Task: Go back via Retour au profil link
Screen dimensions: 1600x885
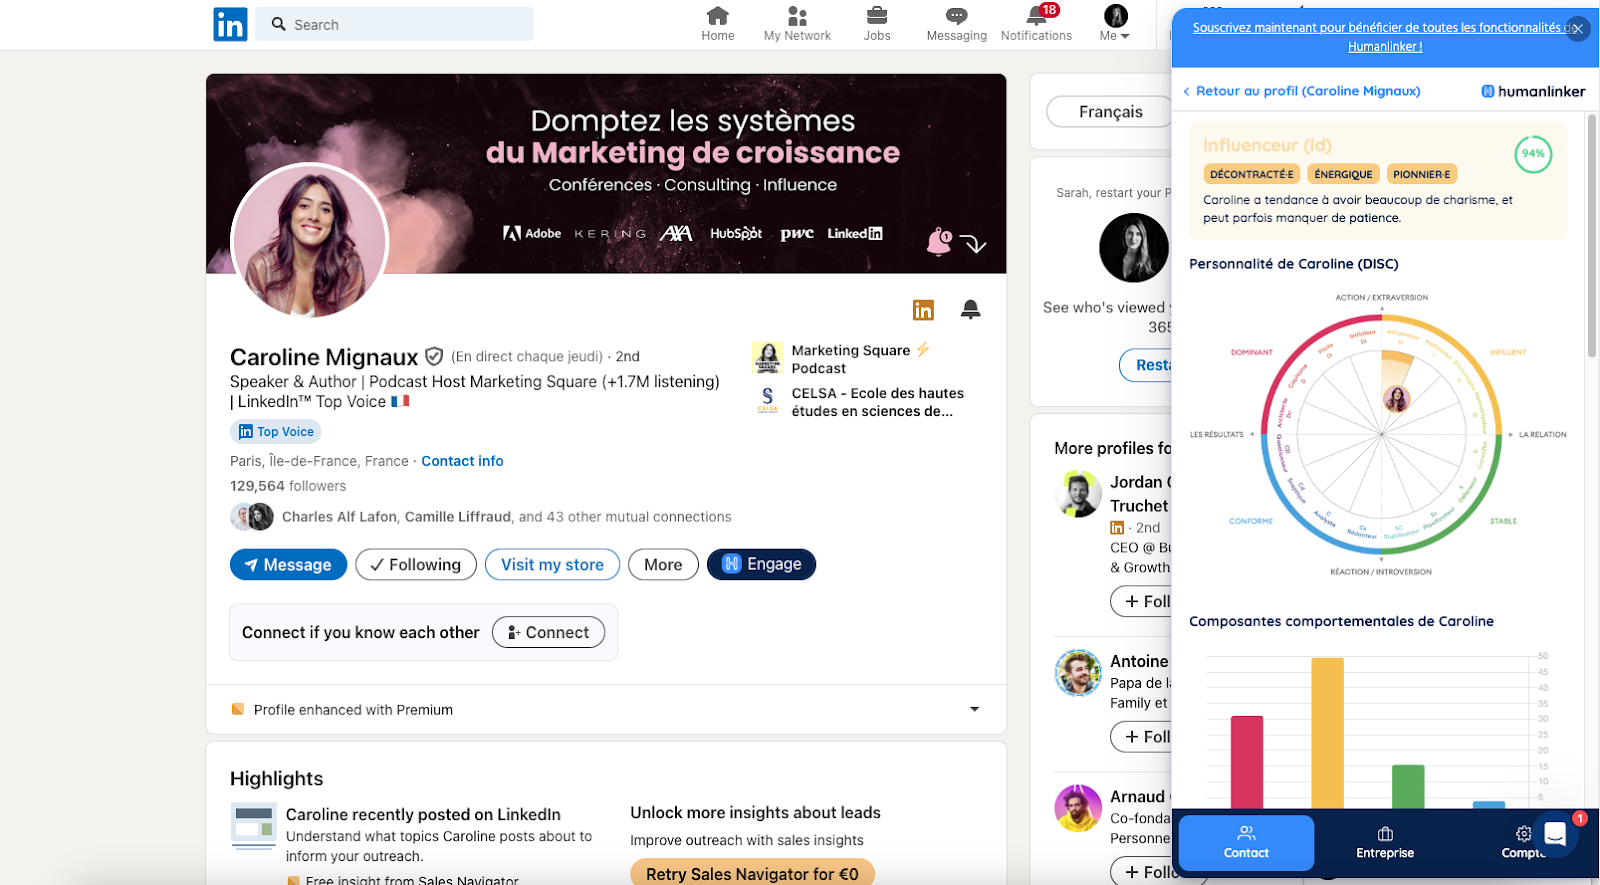Action: (x=1308, y=91)
